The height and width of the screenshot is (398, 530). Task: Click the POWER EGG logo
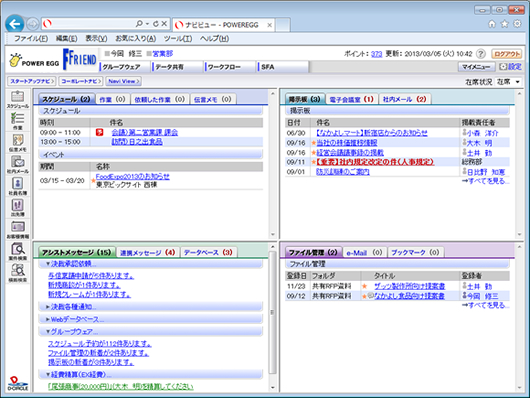34,60
